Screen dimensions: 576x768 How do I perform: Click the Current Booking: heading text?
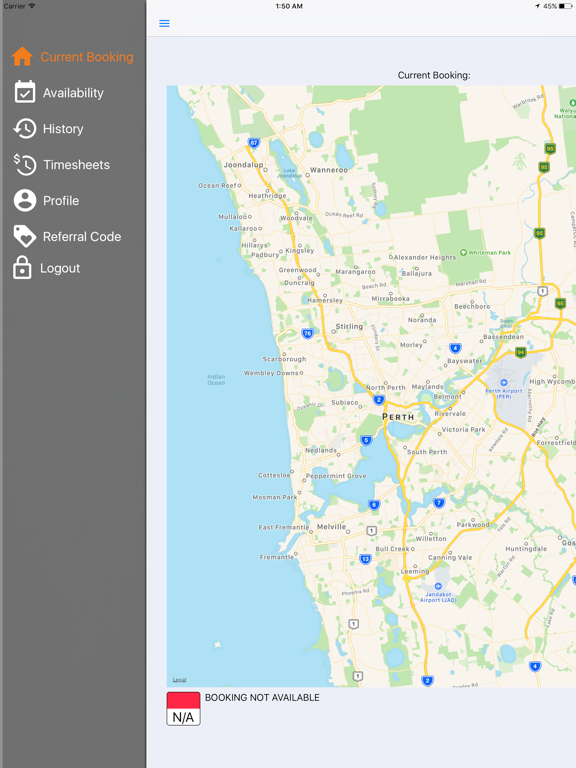pyautogui.click(x=434, y=75)
